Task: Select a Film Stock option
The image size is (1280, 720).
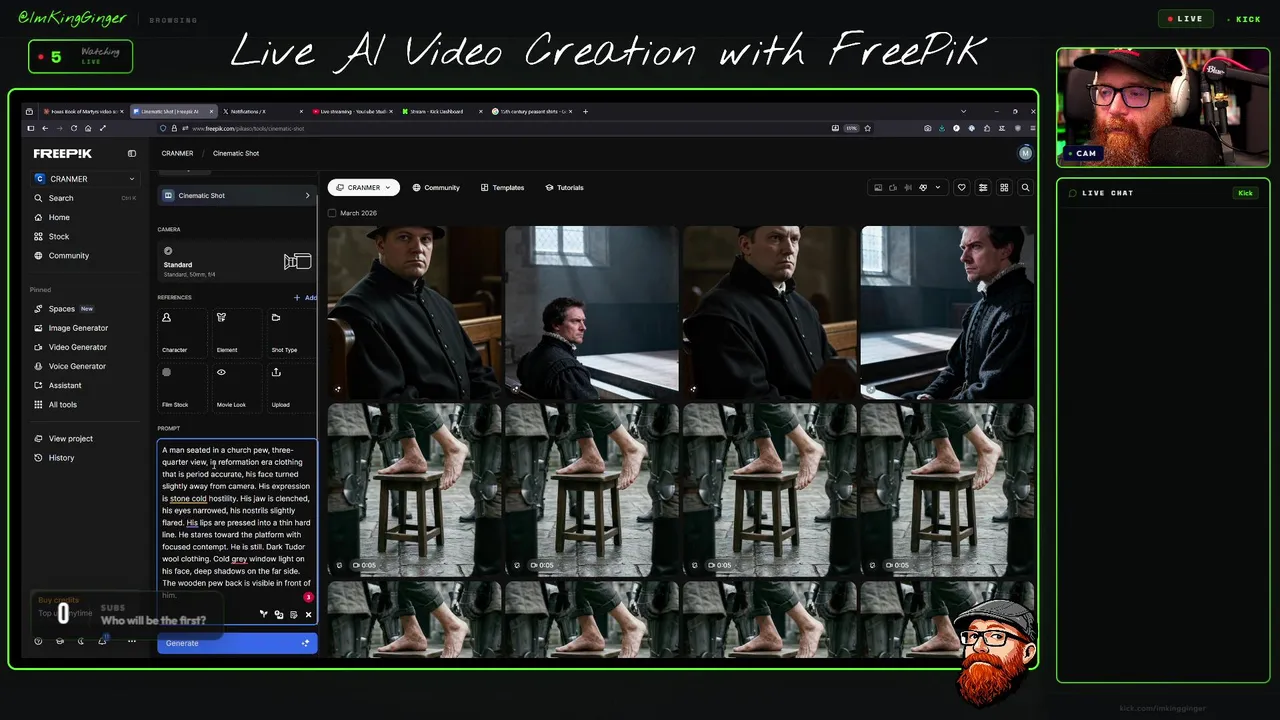Action: pos(183,387)
